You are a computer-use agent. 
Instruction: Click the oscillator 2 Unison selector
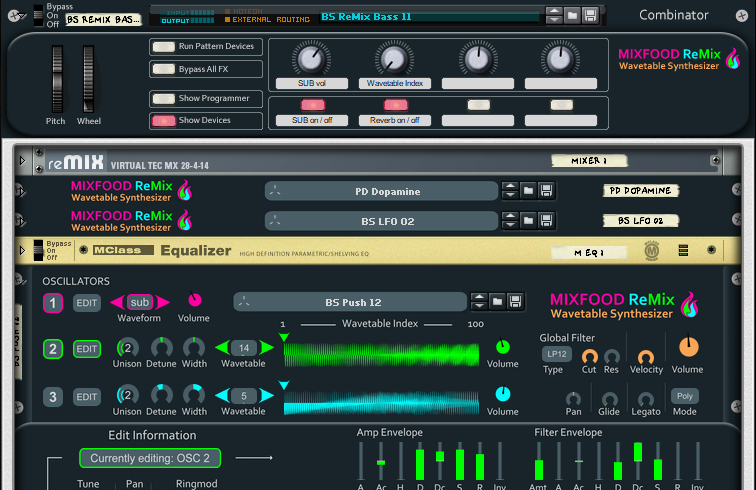pos(127,348)
